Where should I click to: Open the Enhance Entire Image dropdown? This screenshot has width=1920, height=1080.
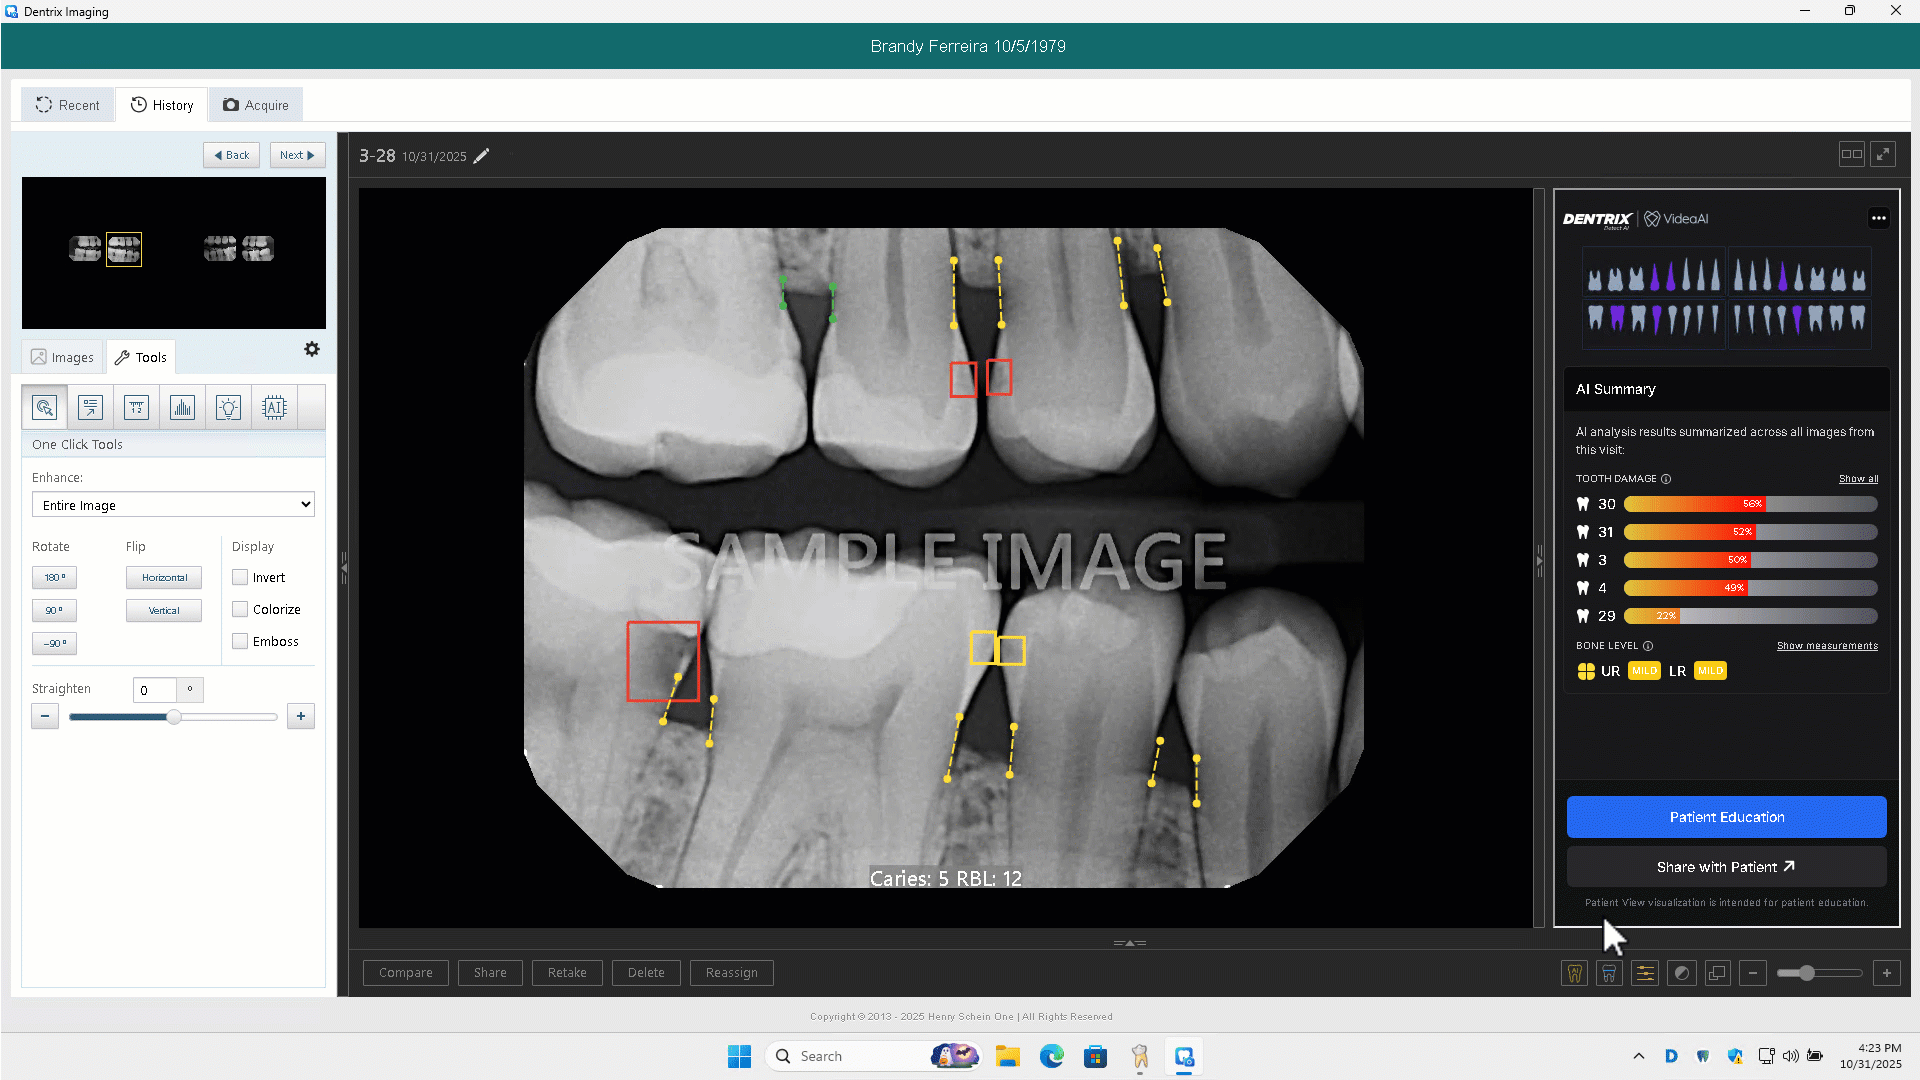173,505
